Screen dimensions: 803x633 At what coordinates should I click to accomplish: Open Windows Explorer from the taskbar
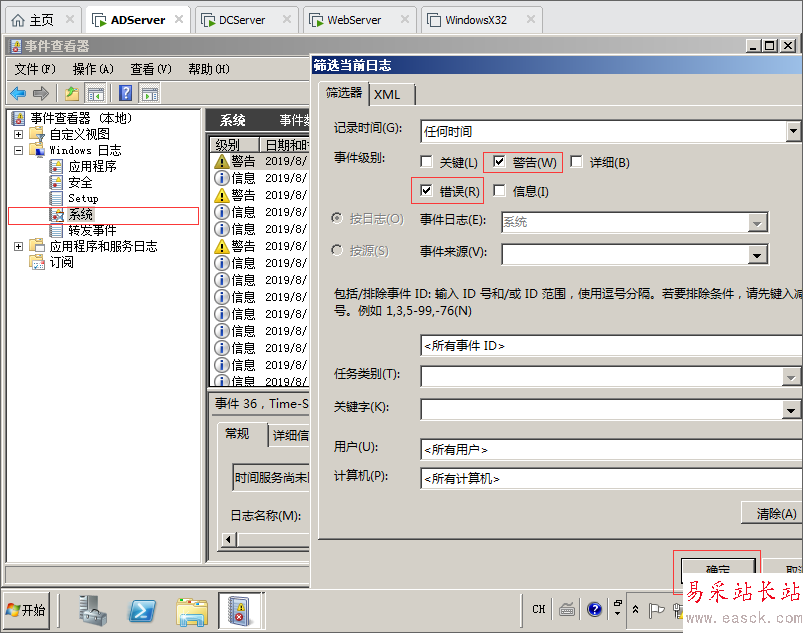coord(192,611)
